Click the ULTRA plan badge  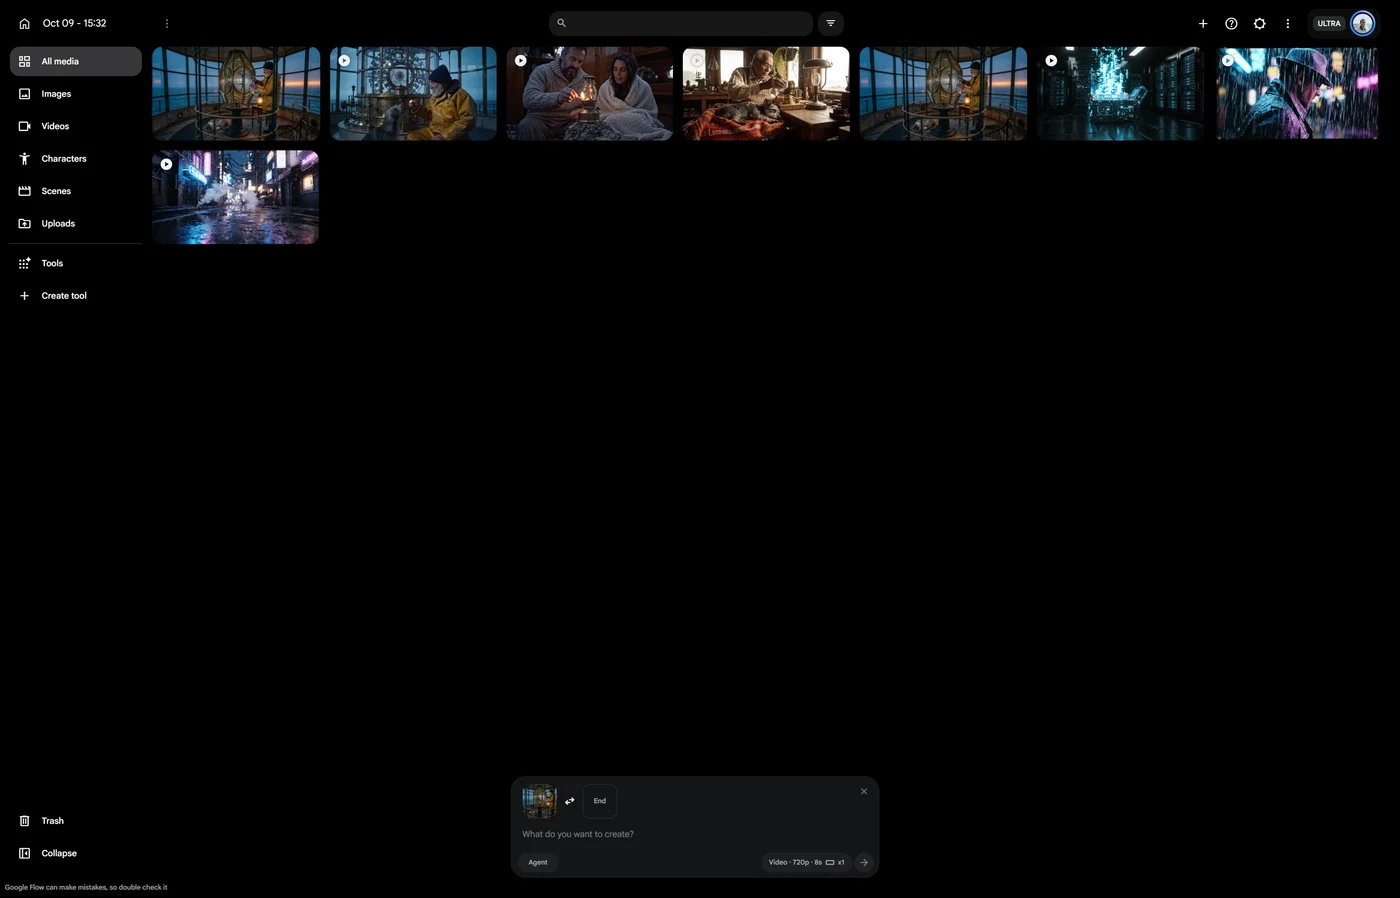pos(1329,23)
